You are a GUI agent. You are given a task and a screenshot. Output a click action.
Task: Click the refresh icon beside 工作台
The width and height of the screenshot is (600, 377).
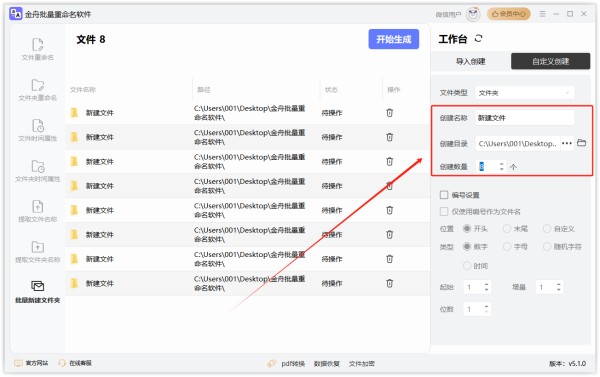[479, 38]
